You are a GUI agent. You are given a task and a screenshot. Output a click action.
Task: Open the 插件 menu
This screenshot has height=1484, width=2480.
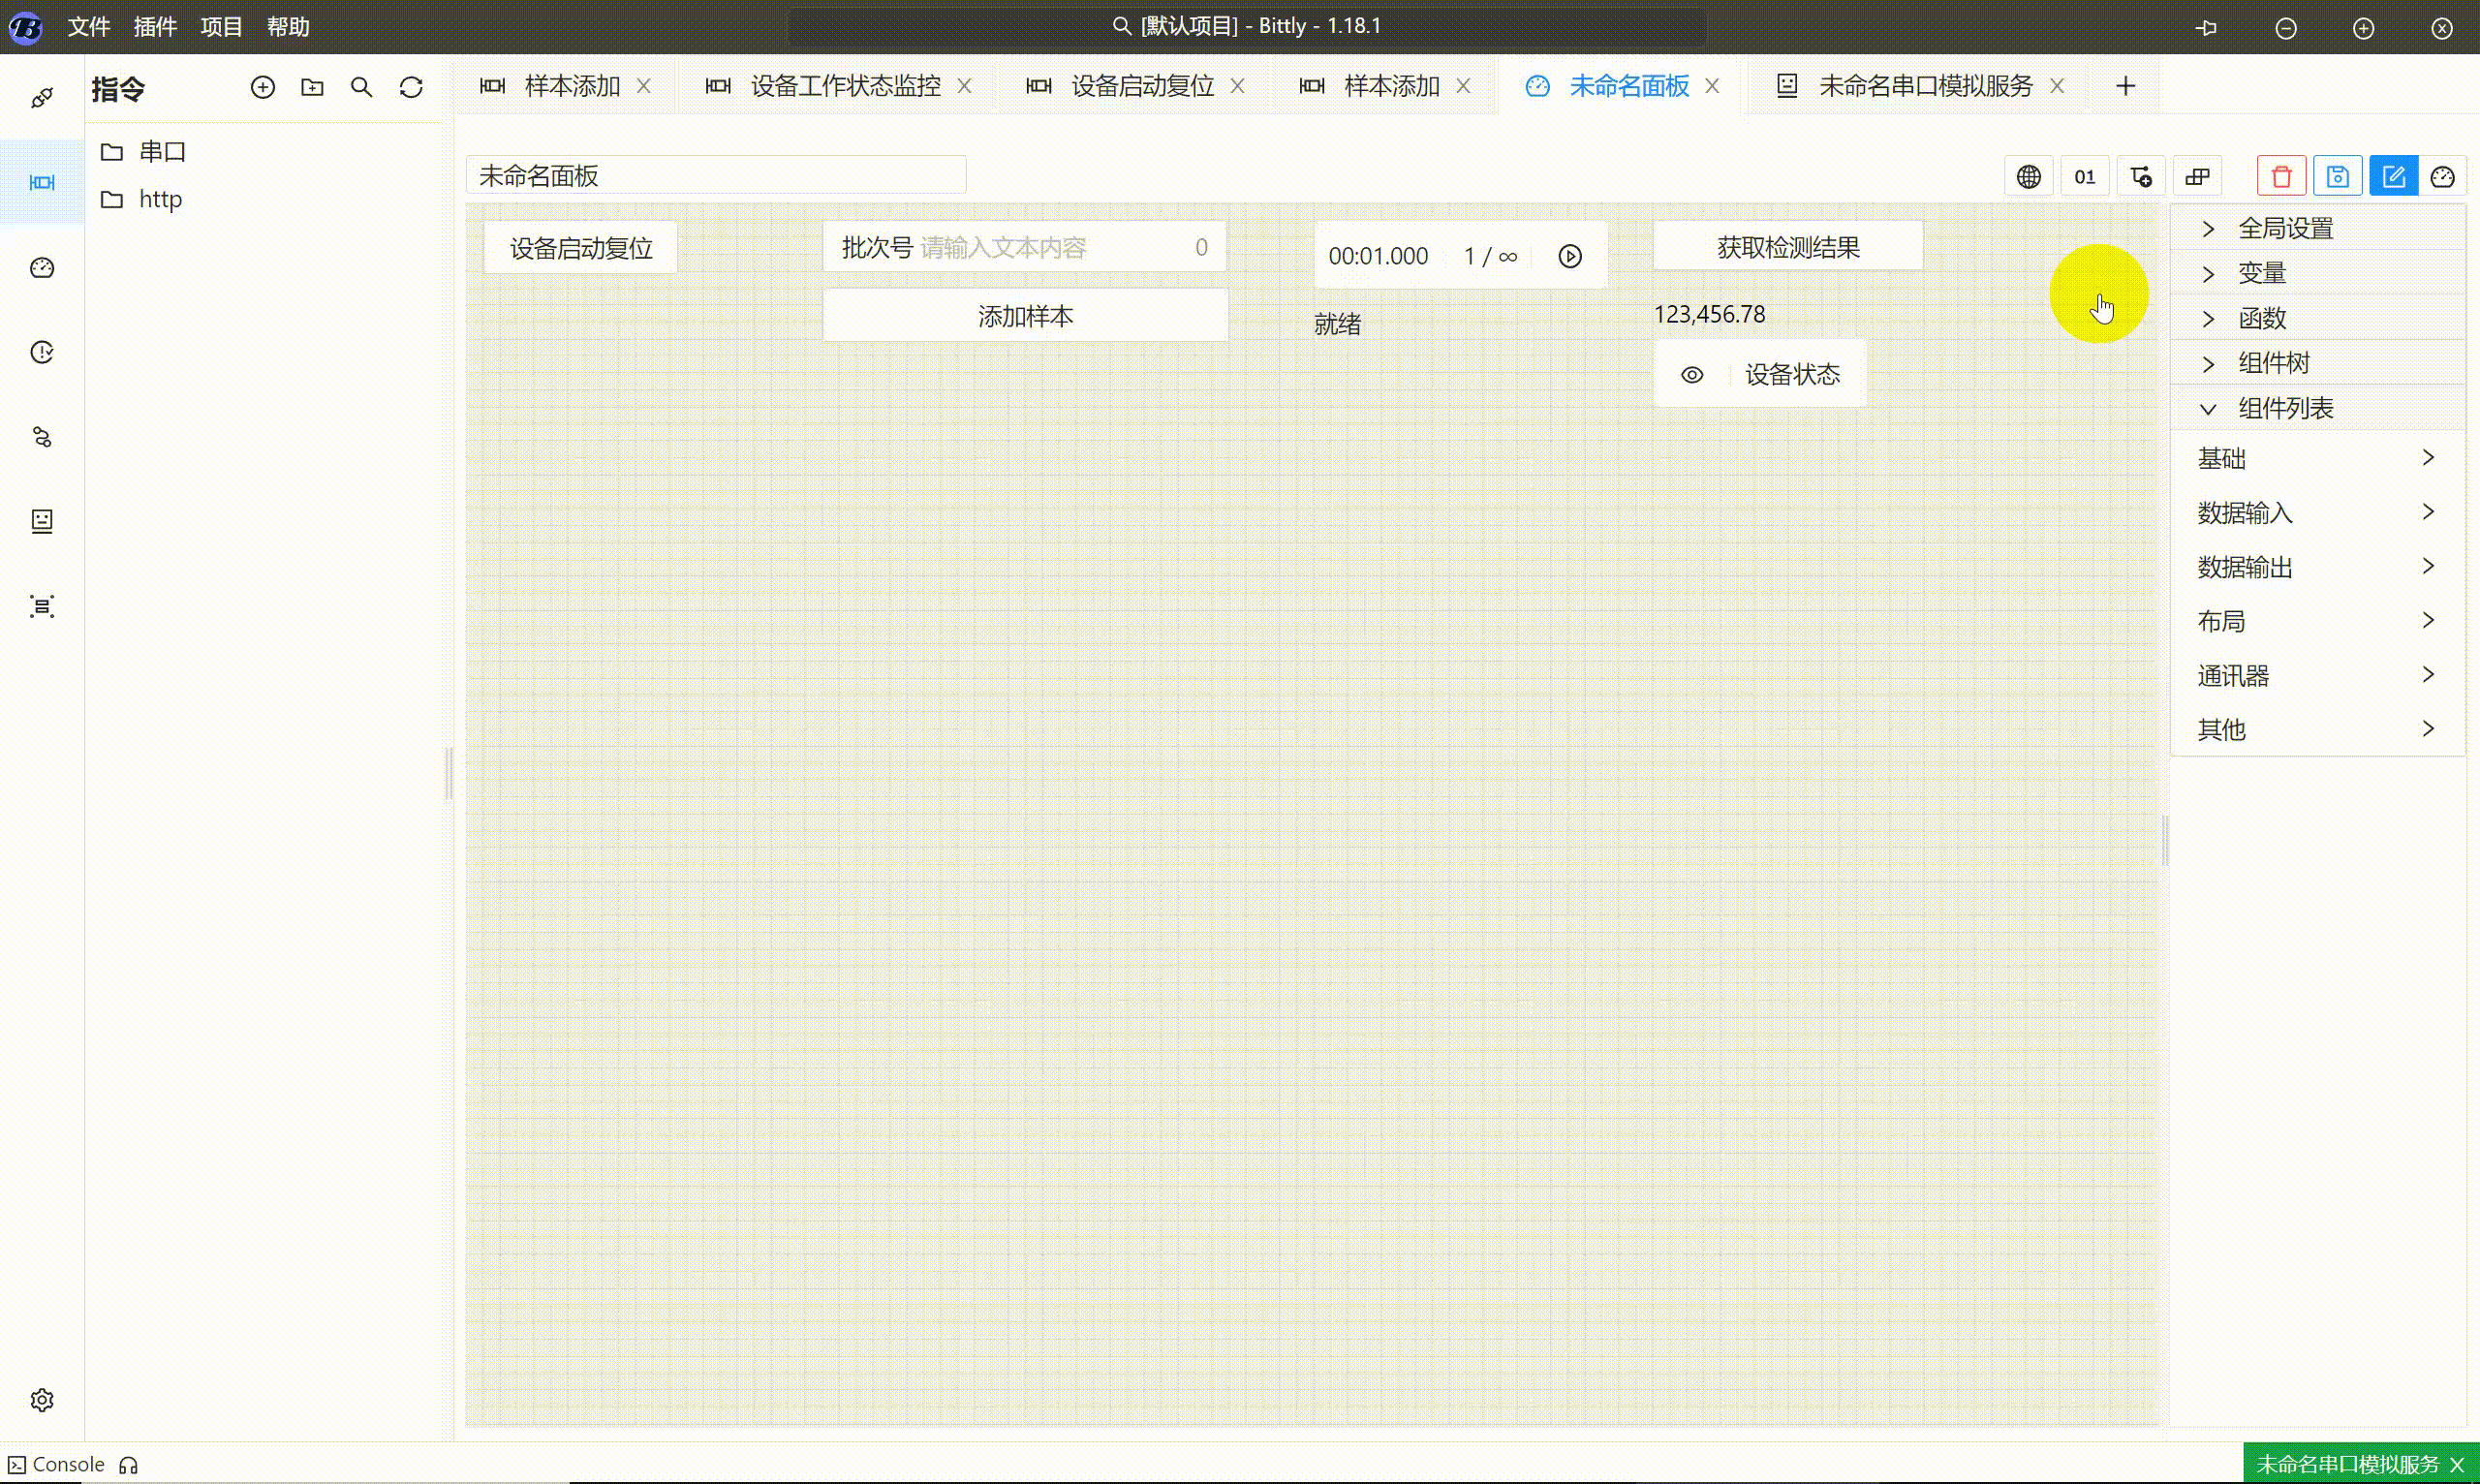click(155, 27)
